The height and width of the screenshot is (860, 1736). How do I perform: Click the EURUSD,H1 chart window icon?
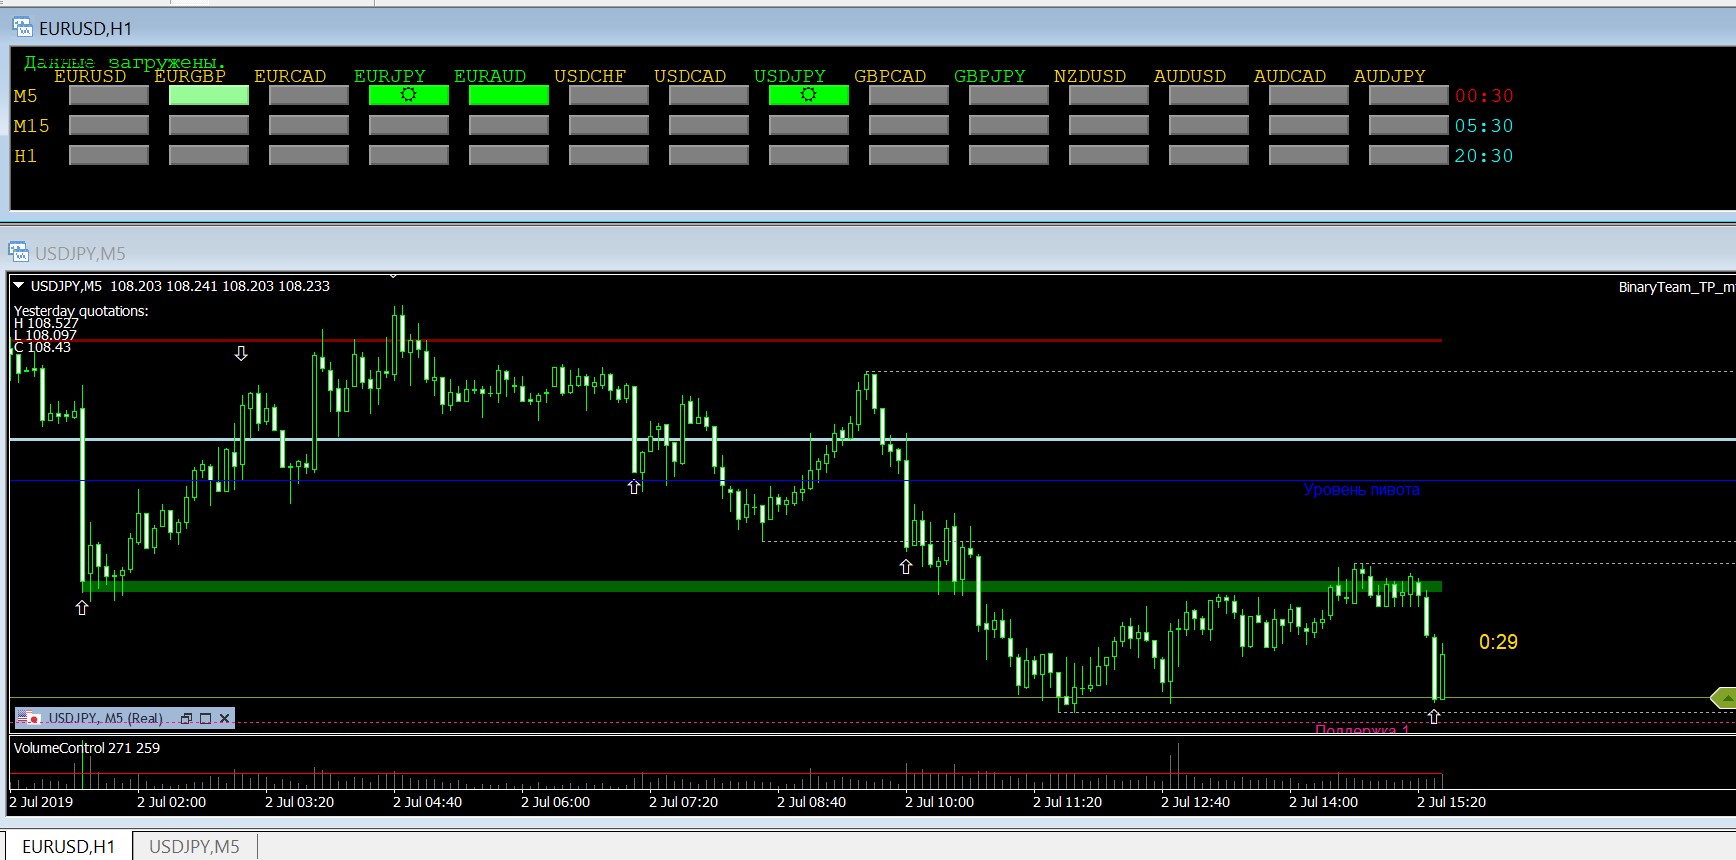(x=22, y=28)
